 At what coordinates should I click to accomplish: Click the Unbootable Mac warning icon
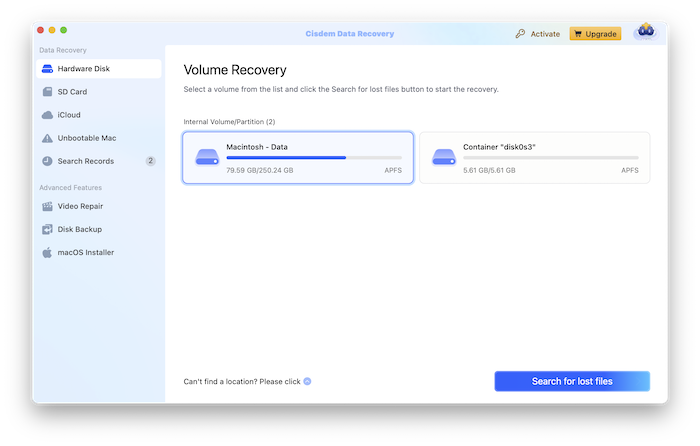47,138
